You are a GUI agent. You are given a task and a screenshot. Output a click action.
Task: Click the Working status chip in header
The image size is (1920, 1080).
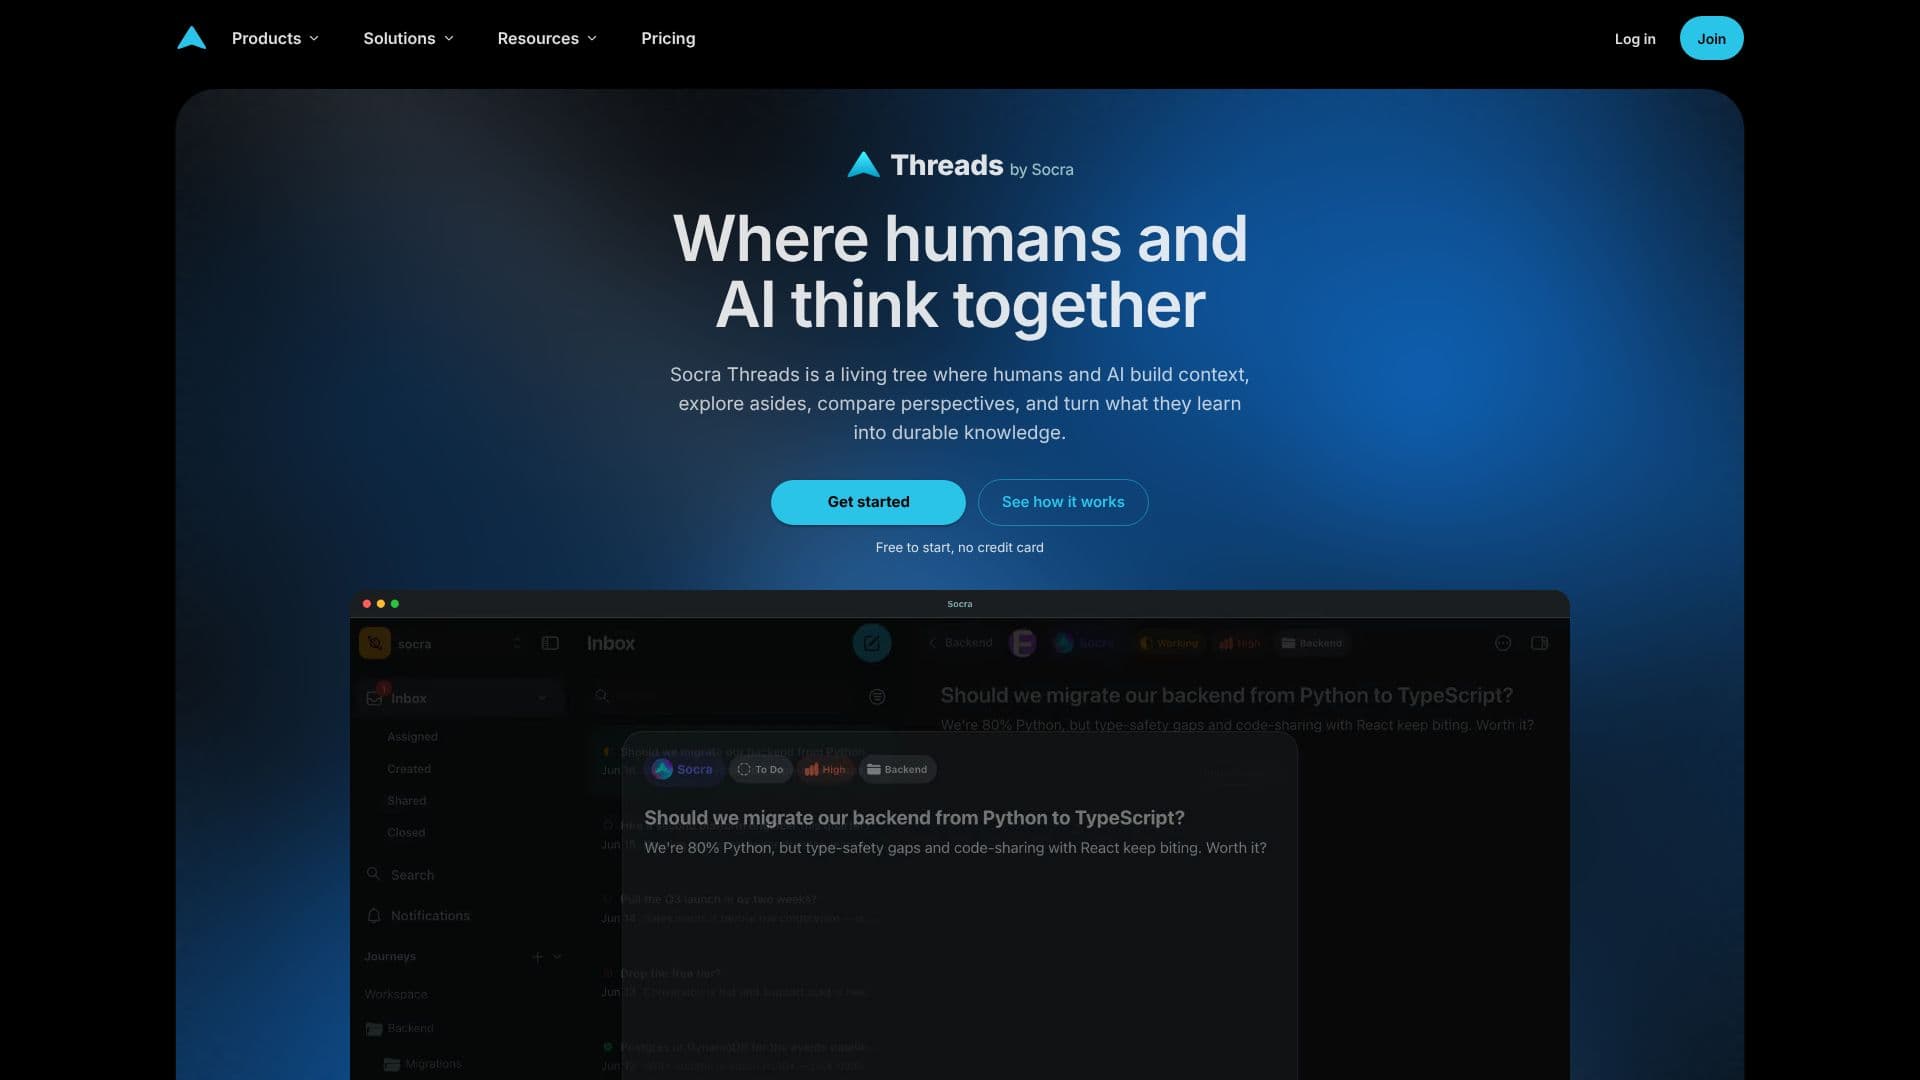pyautogui.click(x=1169, y=643)
